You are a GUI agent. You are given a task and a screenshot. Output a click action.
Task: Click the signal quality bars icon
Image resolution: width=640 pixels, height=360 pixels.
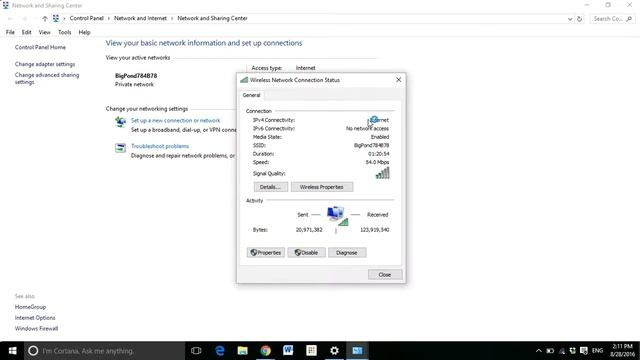(382, 173)
